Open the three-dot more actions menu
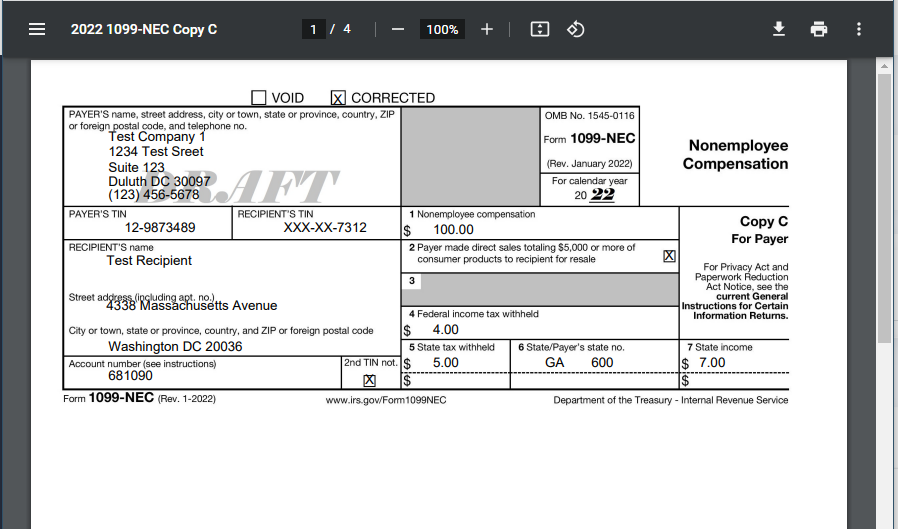This screenshot has width=898, height=529. coord(859,29)
